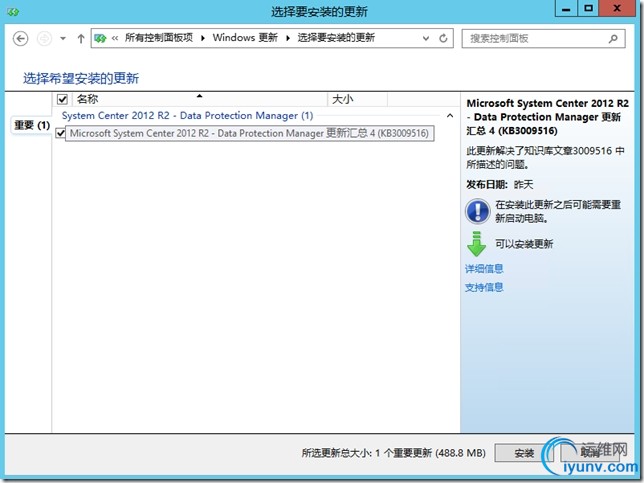The width and height of the screenshot is (644, 483).
Task: Expand the arrow after 所有控制面板项
Action: tap(203, 38)
